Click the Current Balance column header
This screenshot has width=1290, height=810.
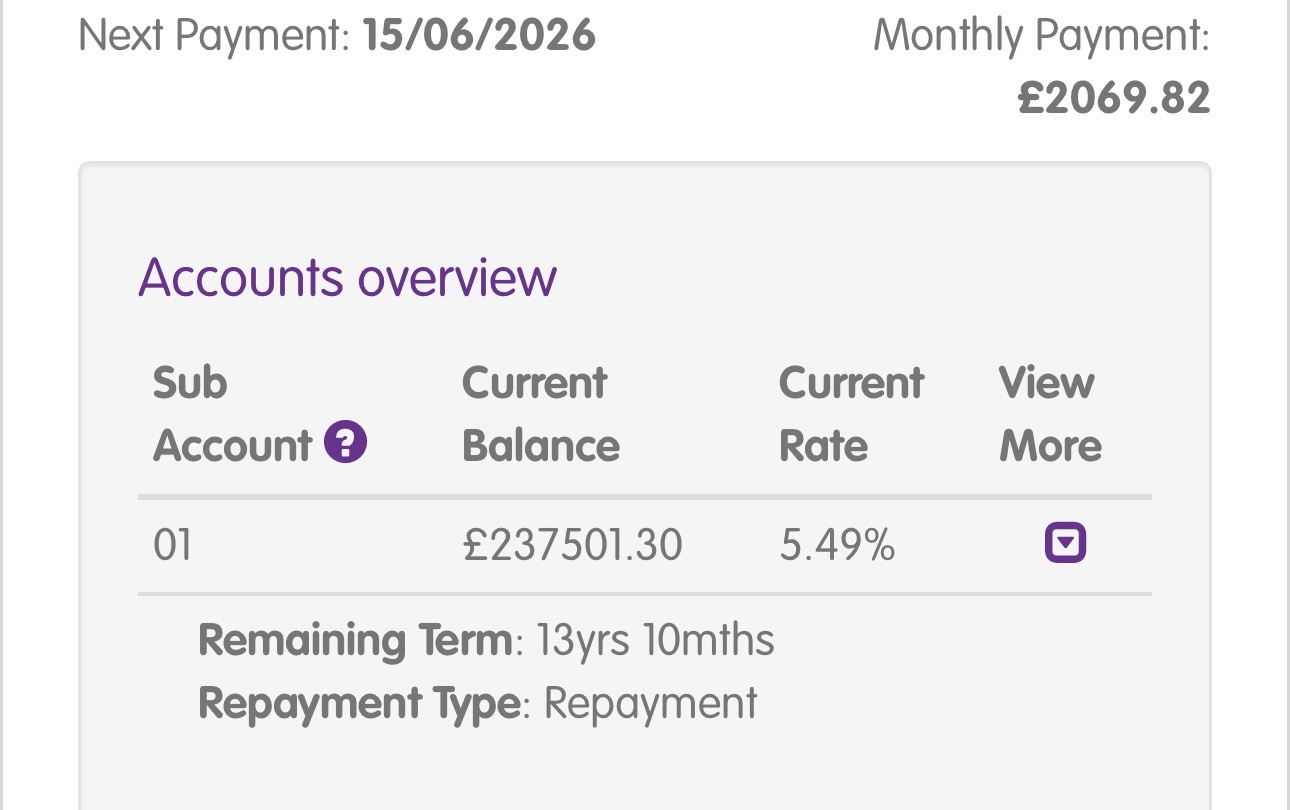[541, 414]
